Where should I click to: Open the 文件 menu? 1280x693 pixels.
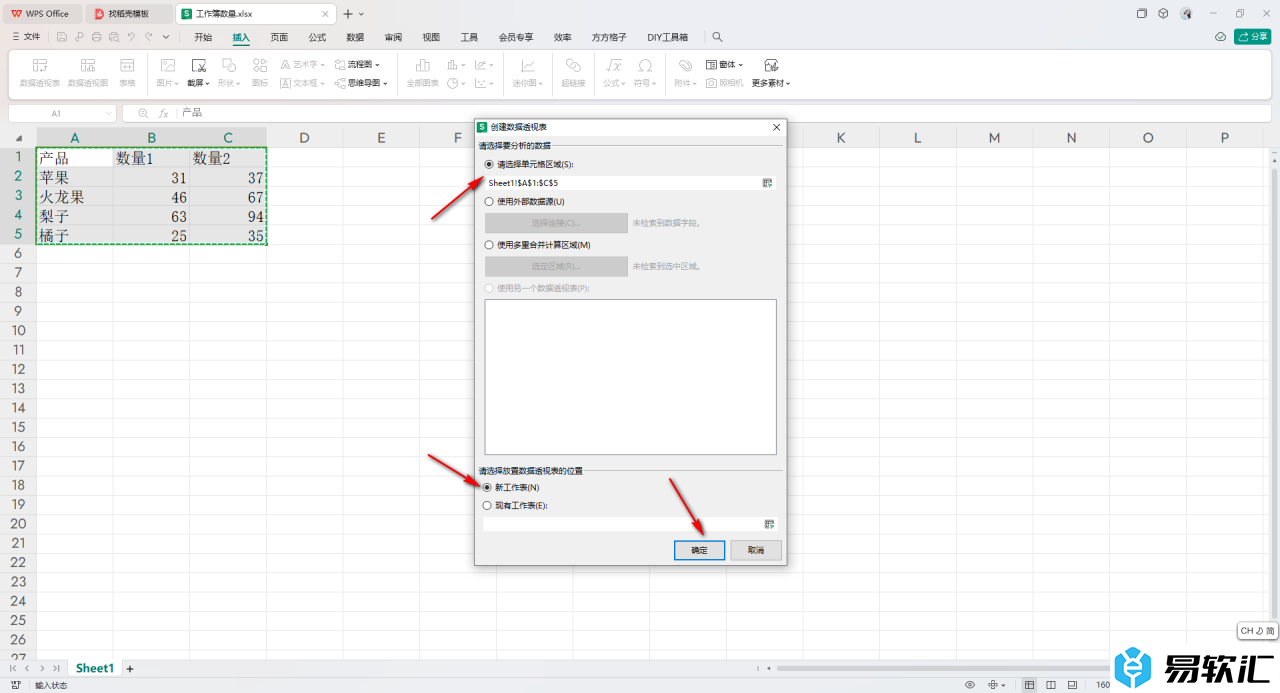coord(26,37)
